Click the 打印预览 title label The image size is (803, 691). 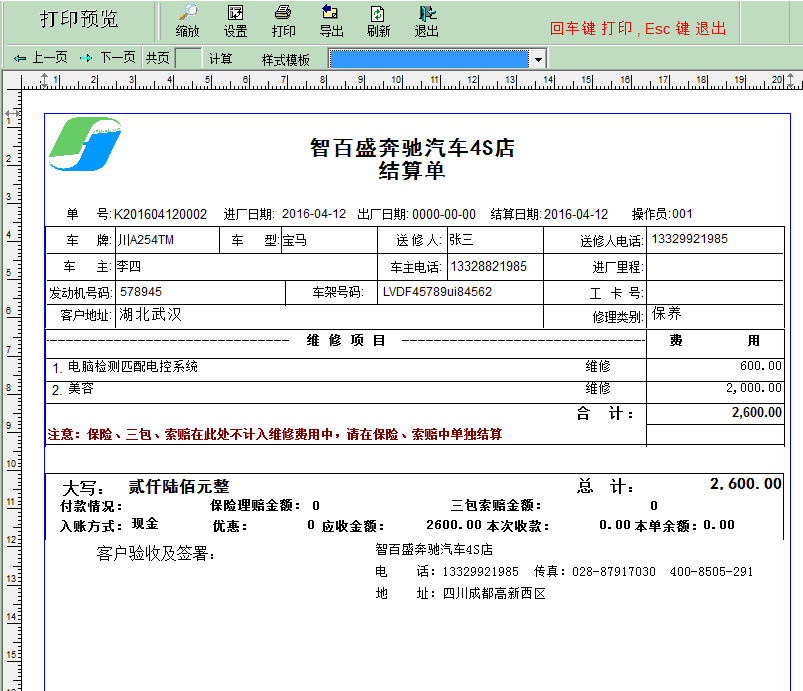pos(79,19)
